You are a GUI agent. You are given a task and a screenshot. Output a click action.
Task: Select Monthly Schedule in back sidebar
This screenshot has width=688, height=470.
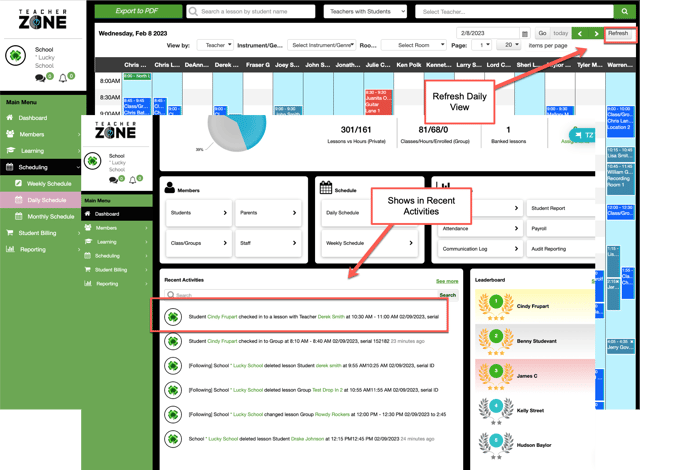40,216
